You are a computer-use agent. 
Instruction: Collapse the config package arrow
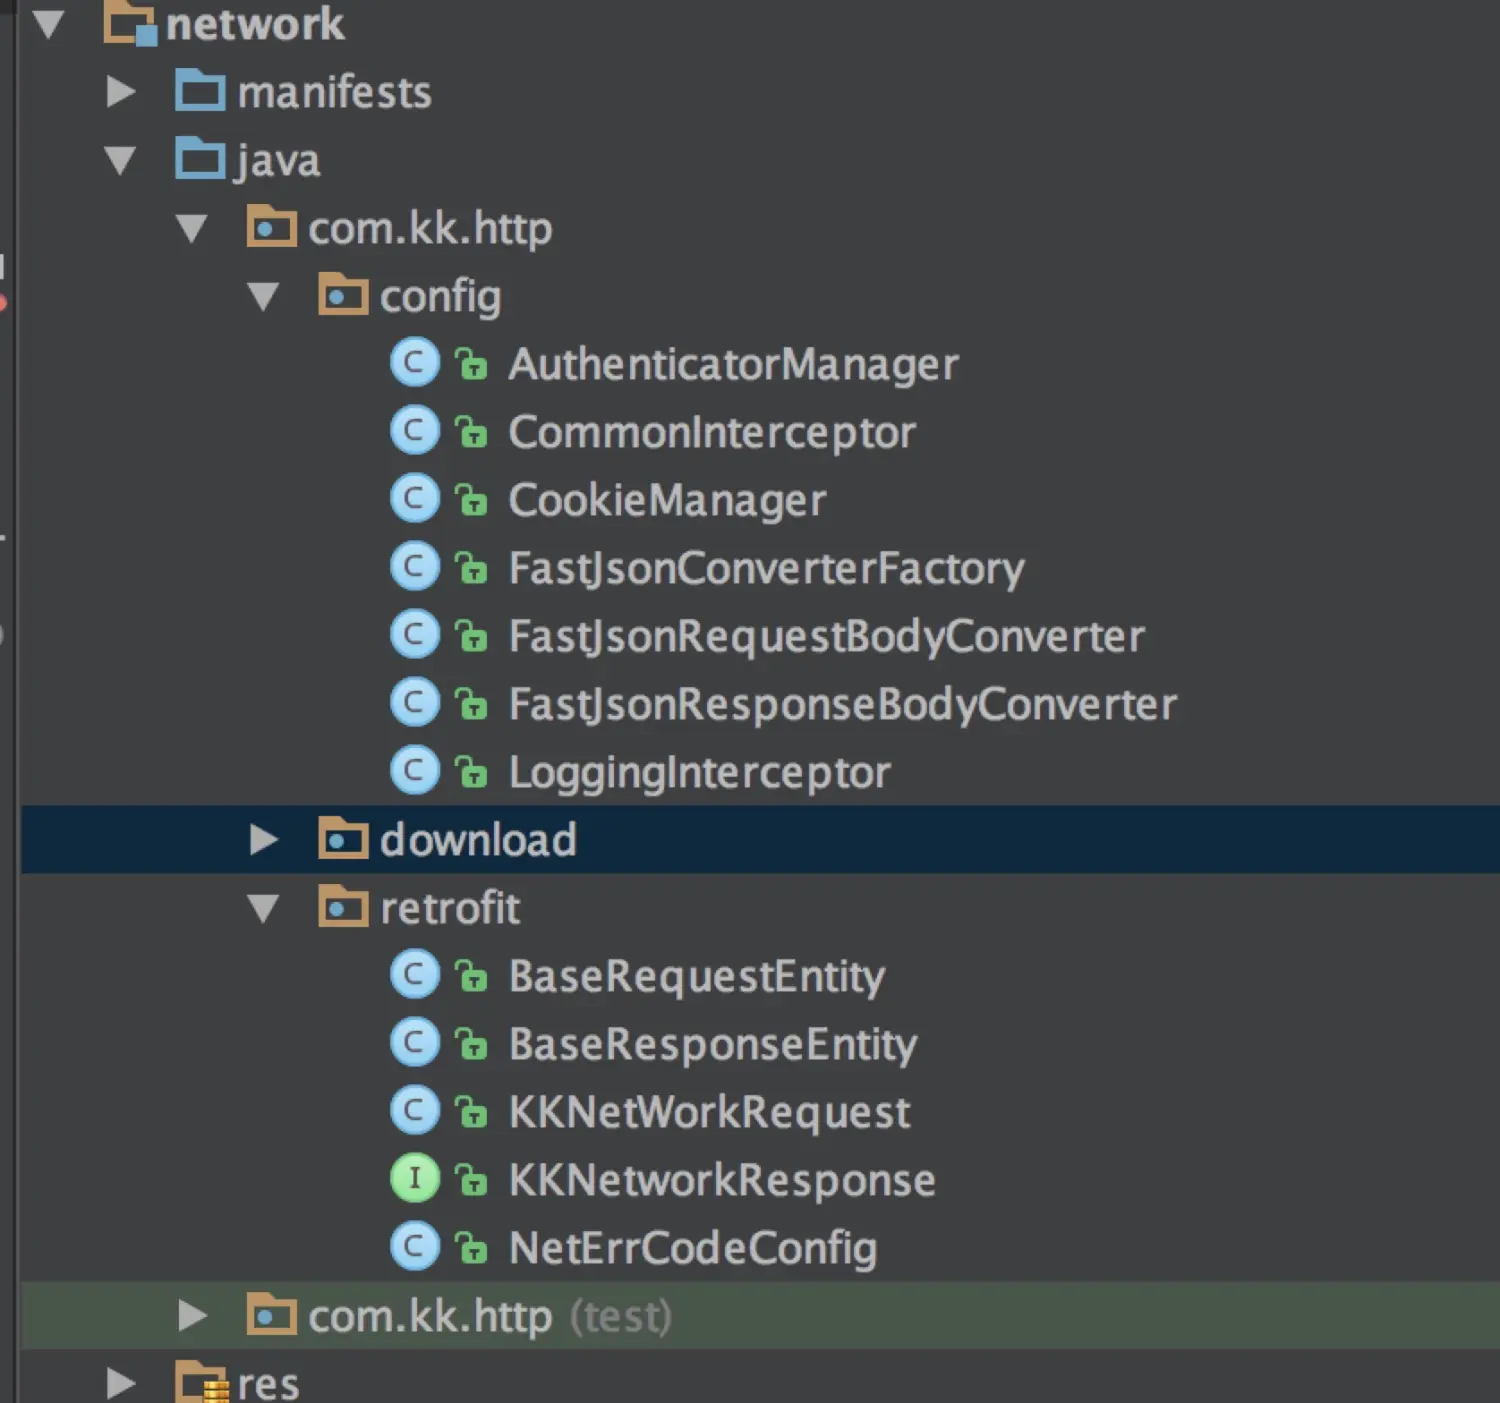click(x=263, y=296)
